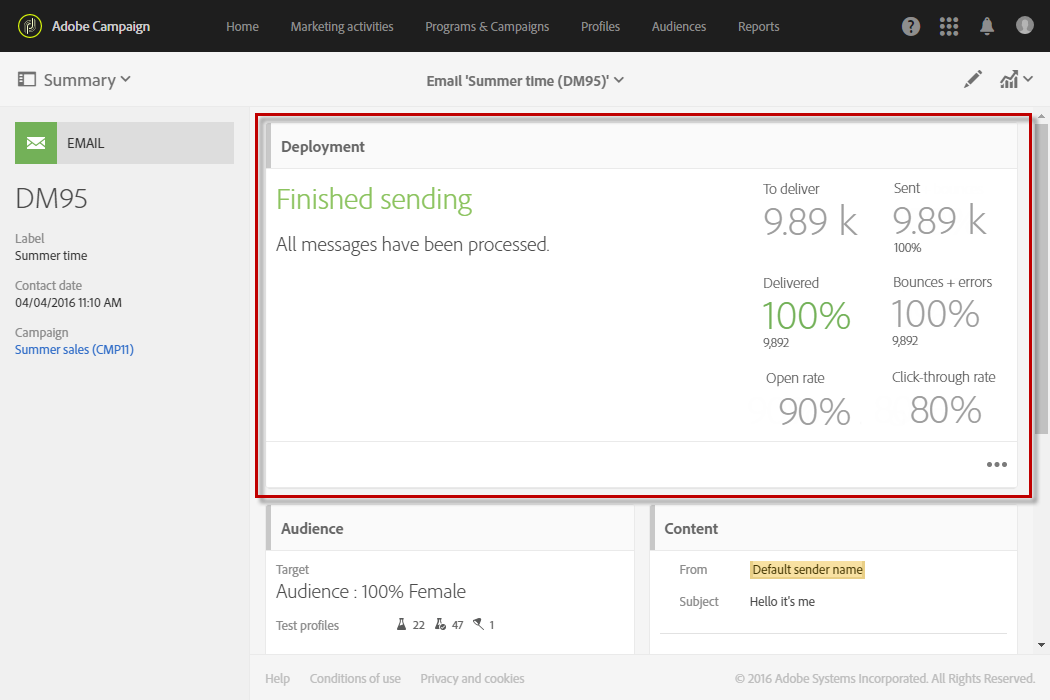Image resolution: width=1050 pixels, height=700 pixels.
Task: Click the pencil edit properties icon
Action: coord(973,79)
